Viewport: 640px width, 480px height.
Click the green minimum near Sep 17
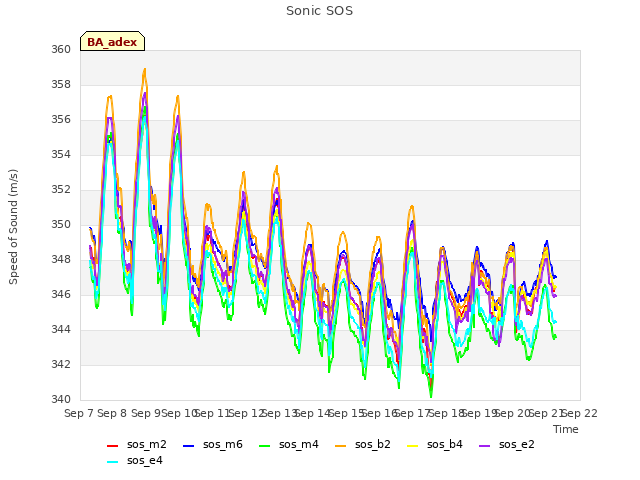click(431, 395)
